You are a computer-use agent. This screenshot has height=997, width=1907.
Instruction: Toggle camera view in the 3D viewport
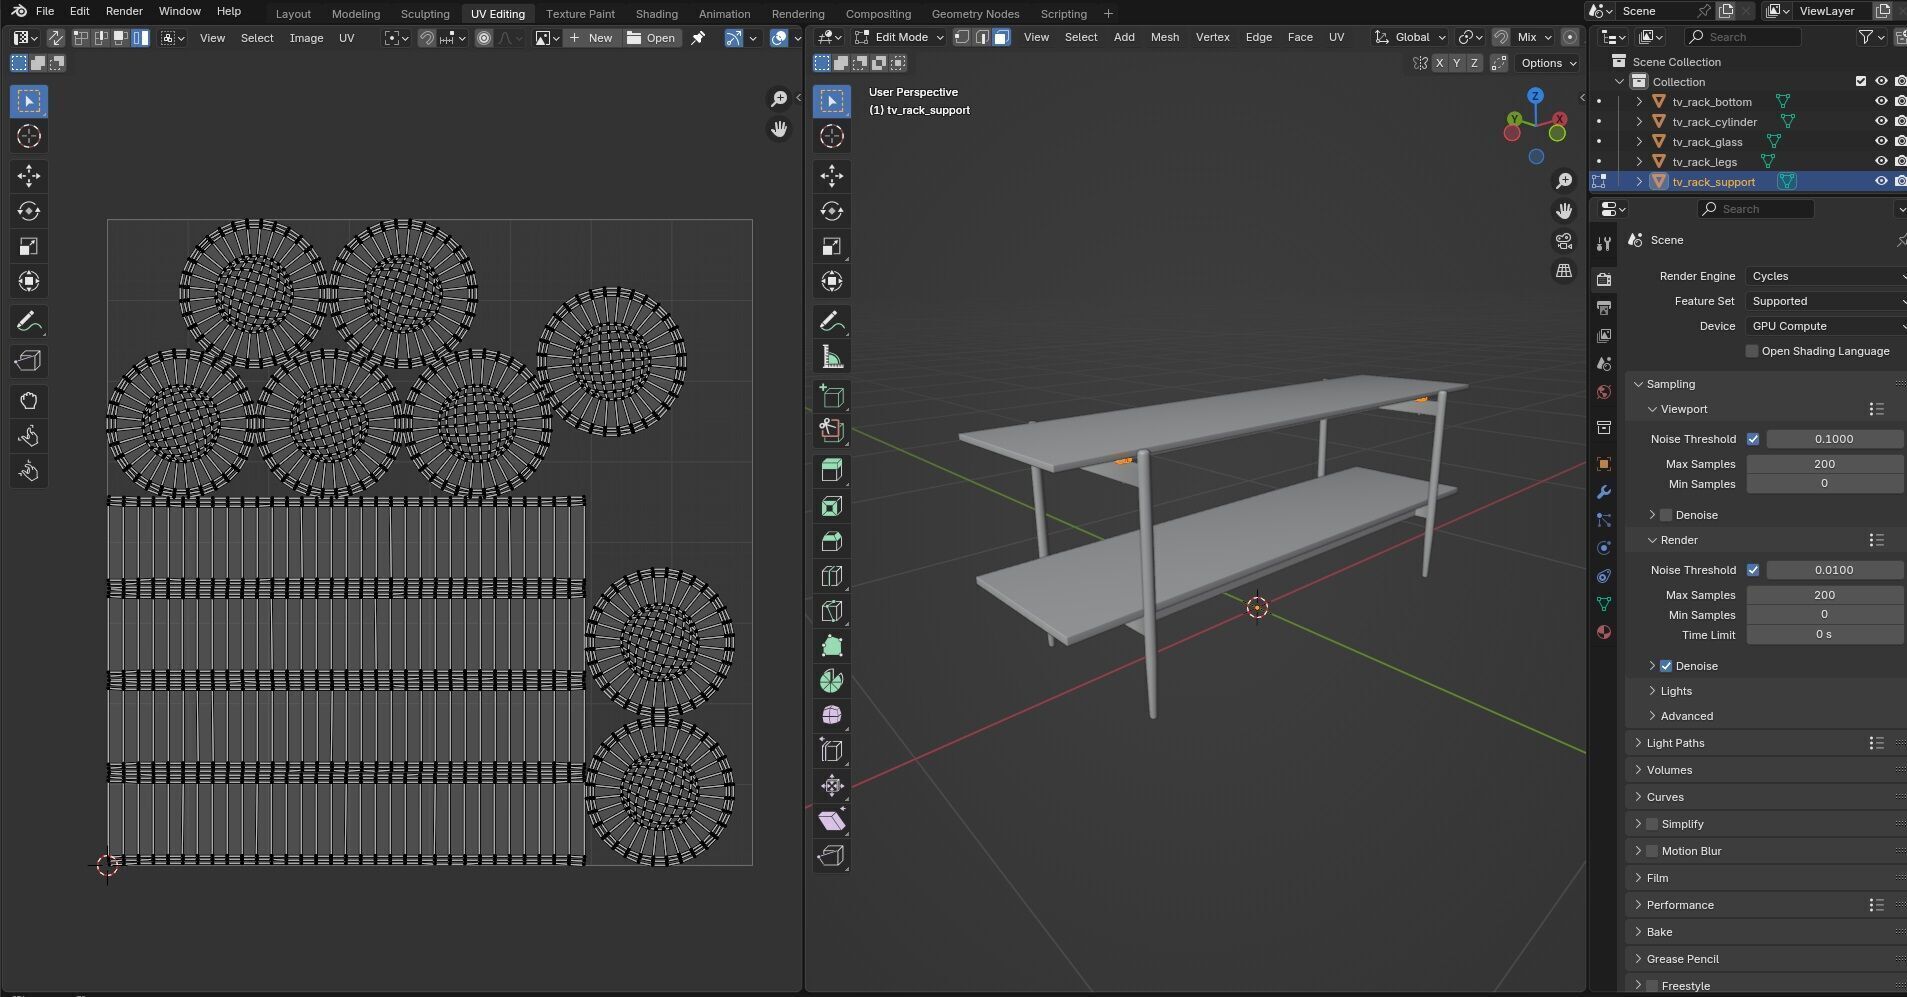pyautogui.click(x=1564, y=241)
